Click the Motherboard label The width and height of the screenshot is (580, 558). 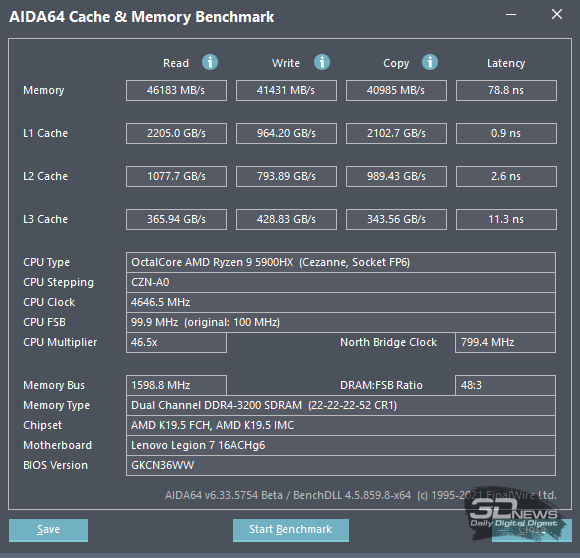(57, 445)
